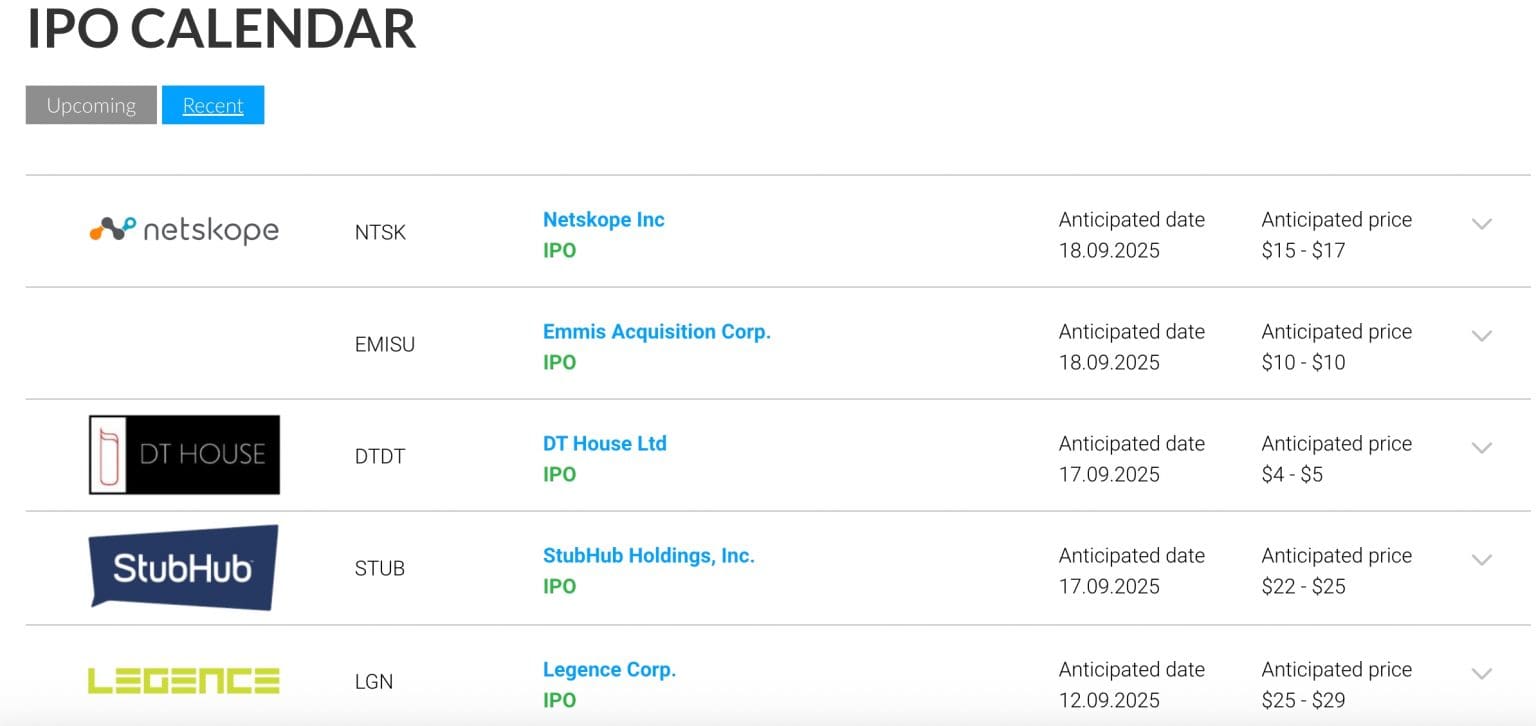1536x726 pixels.
Task: Click the Legence logo
Action: click(x=184, y=679)
